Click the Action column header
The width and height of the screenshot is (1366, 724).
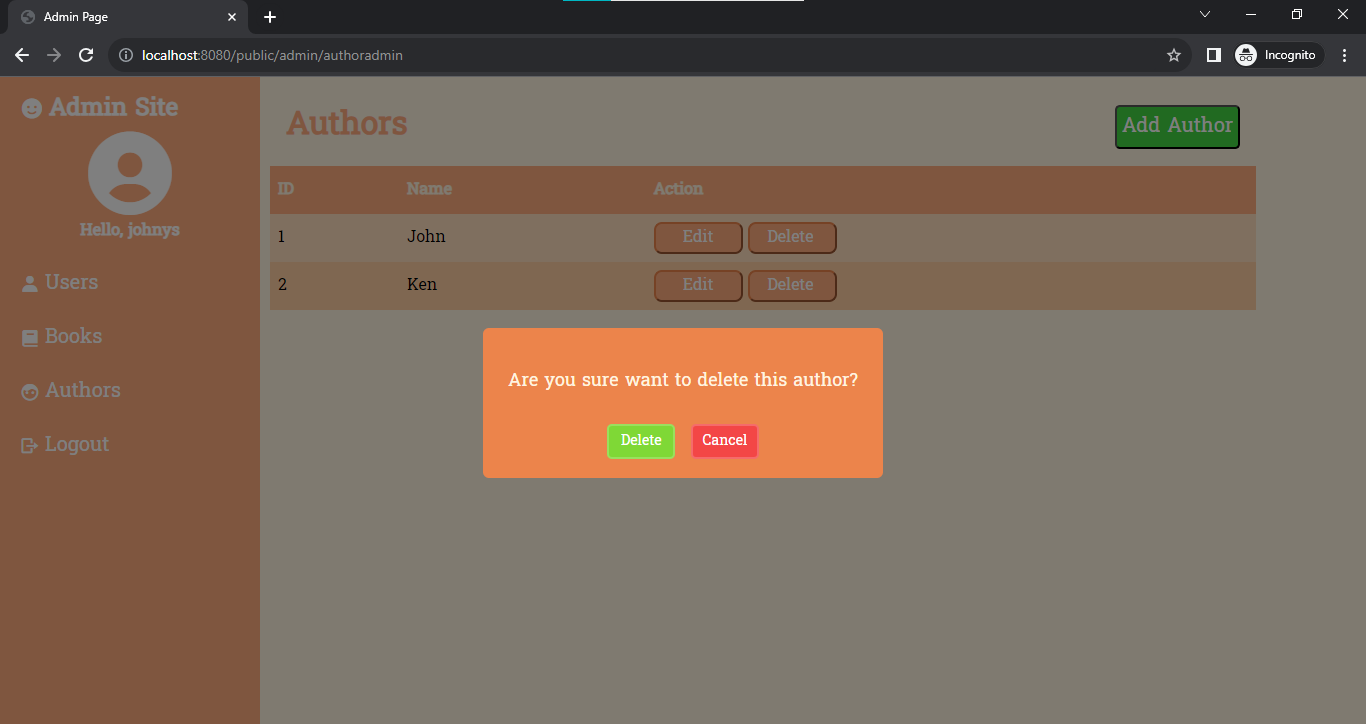[x=678, y=188]
